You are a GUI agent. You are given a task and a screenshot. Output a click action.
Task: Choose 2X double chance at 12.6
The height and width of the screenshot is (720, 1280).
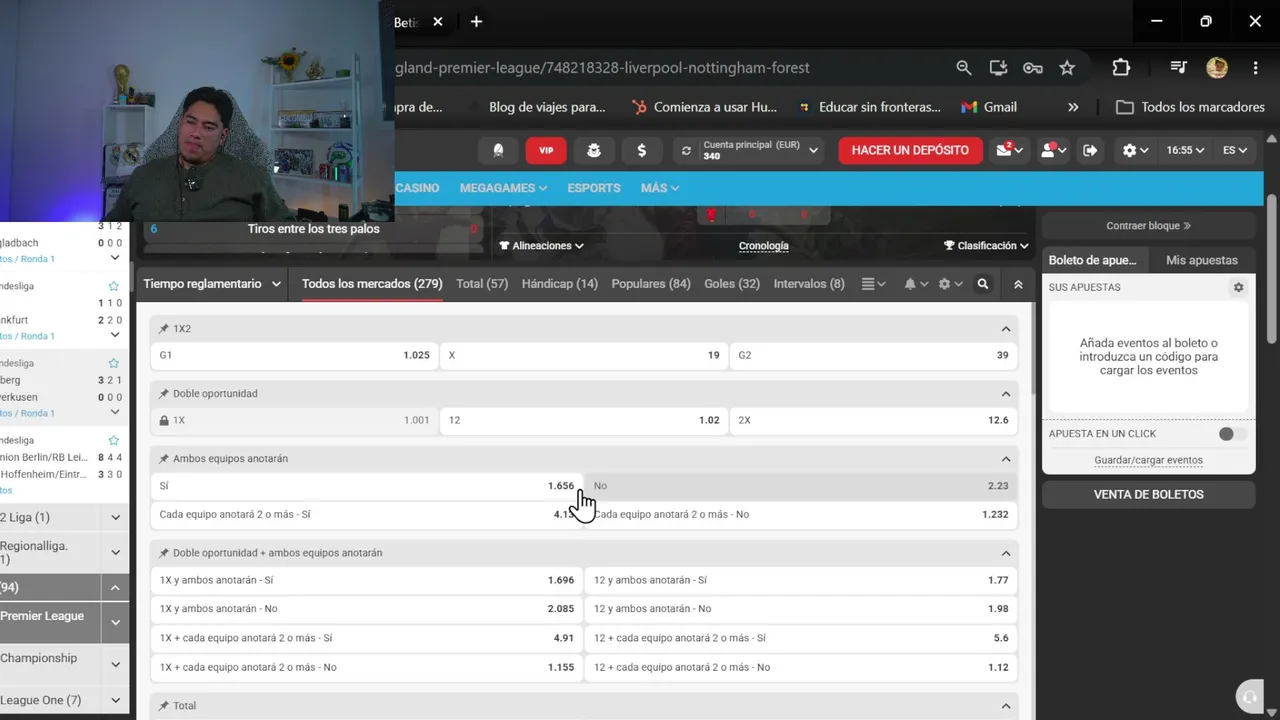point(873,420)
